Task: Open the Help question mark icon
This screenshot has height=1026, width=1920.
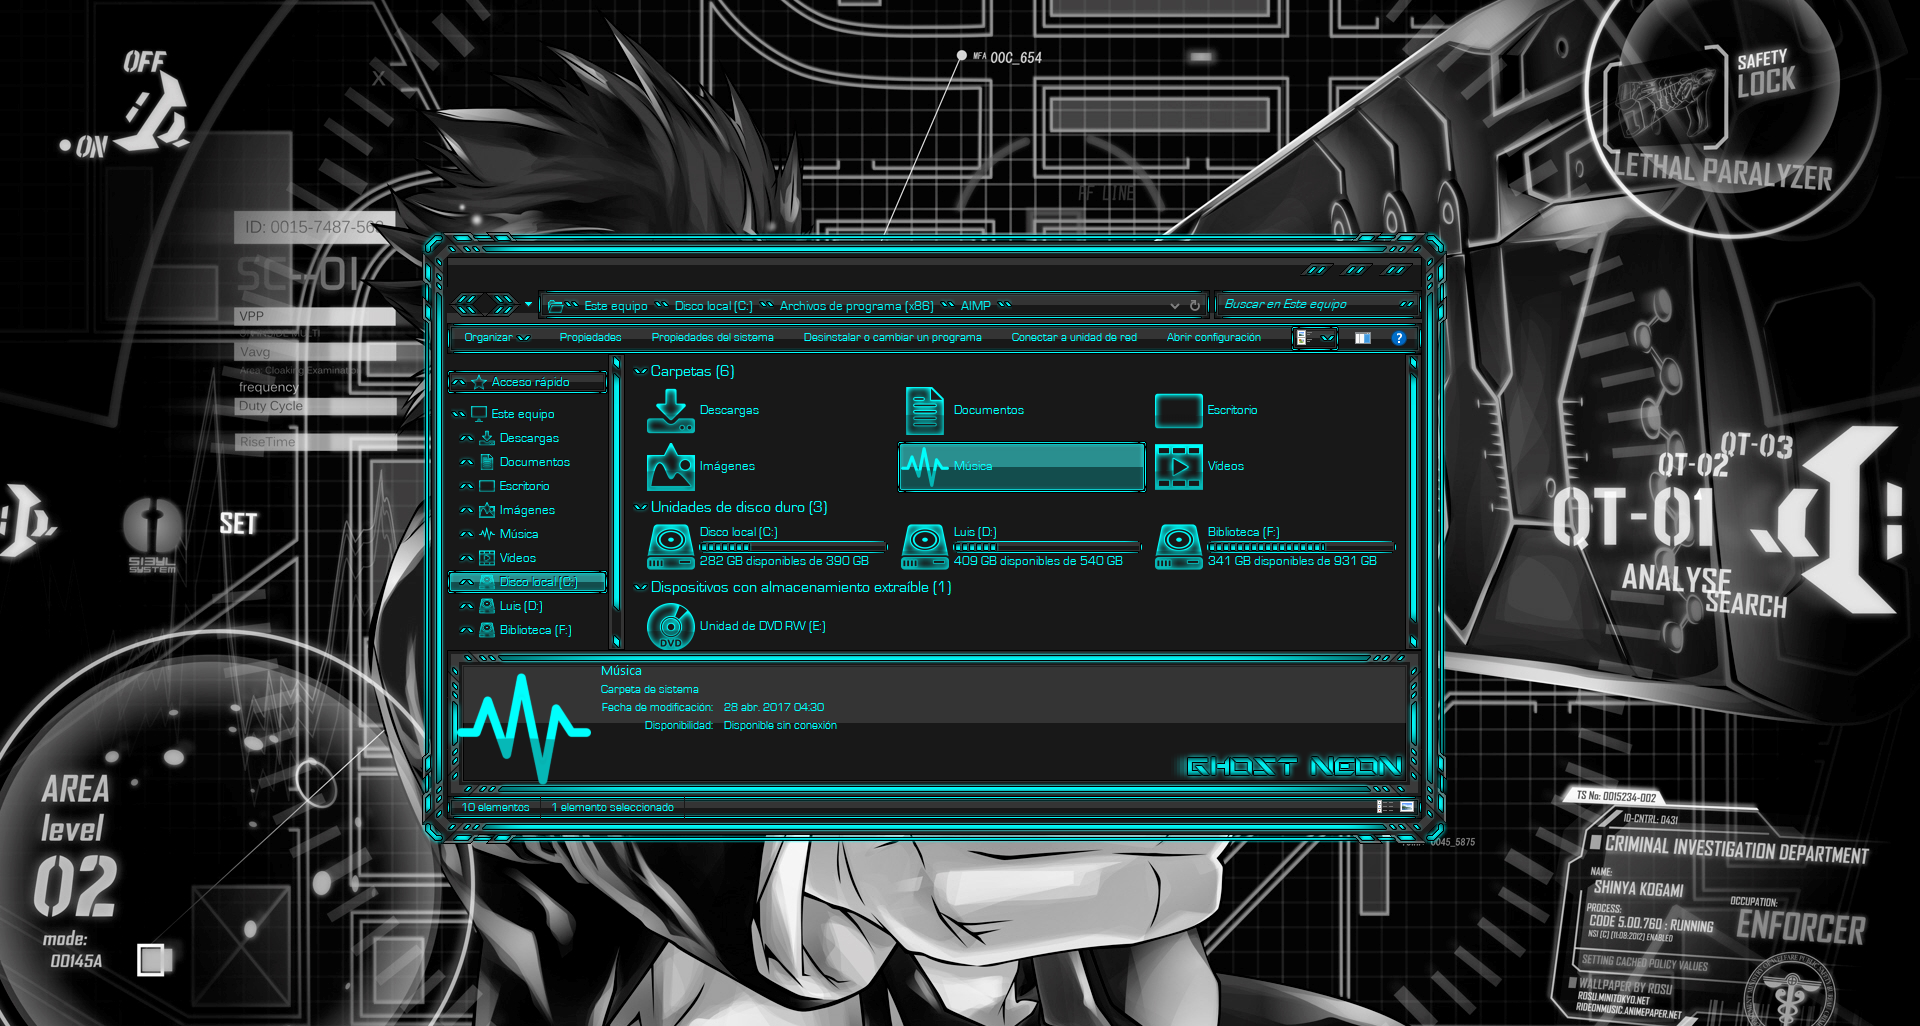Action: (x=1399, y=338)
